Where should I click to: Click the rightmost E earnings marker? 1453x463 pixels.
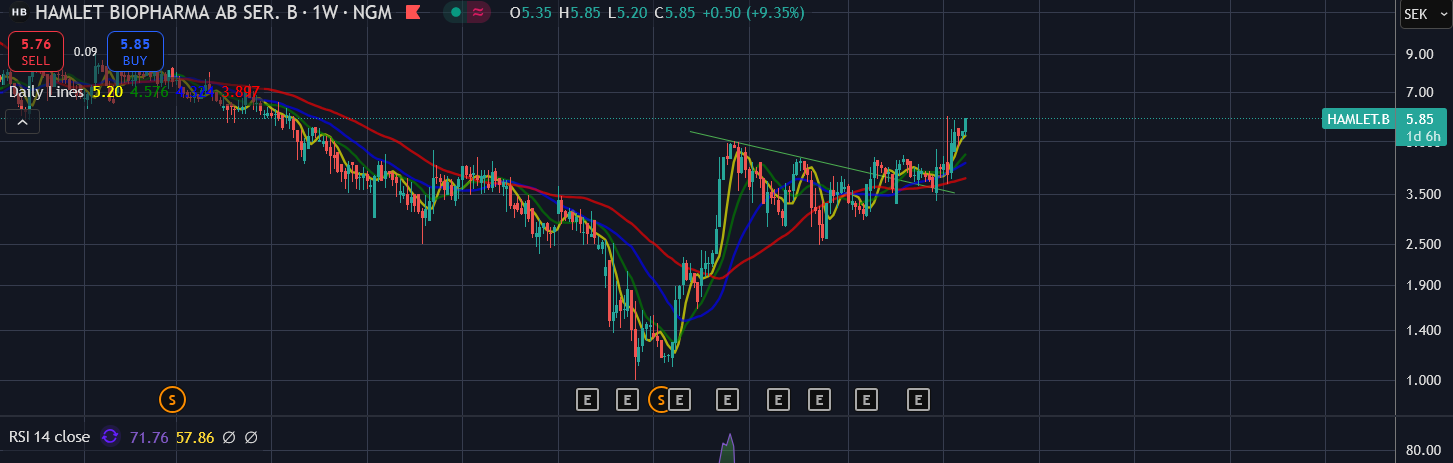pyautogui.click(x=919, y=400)
